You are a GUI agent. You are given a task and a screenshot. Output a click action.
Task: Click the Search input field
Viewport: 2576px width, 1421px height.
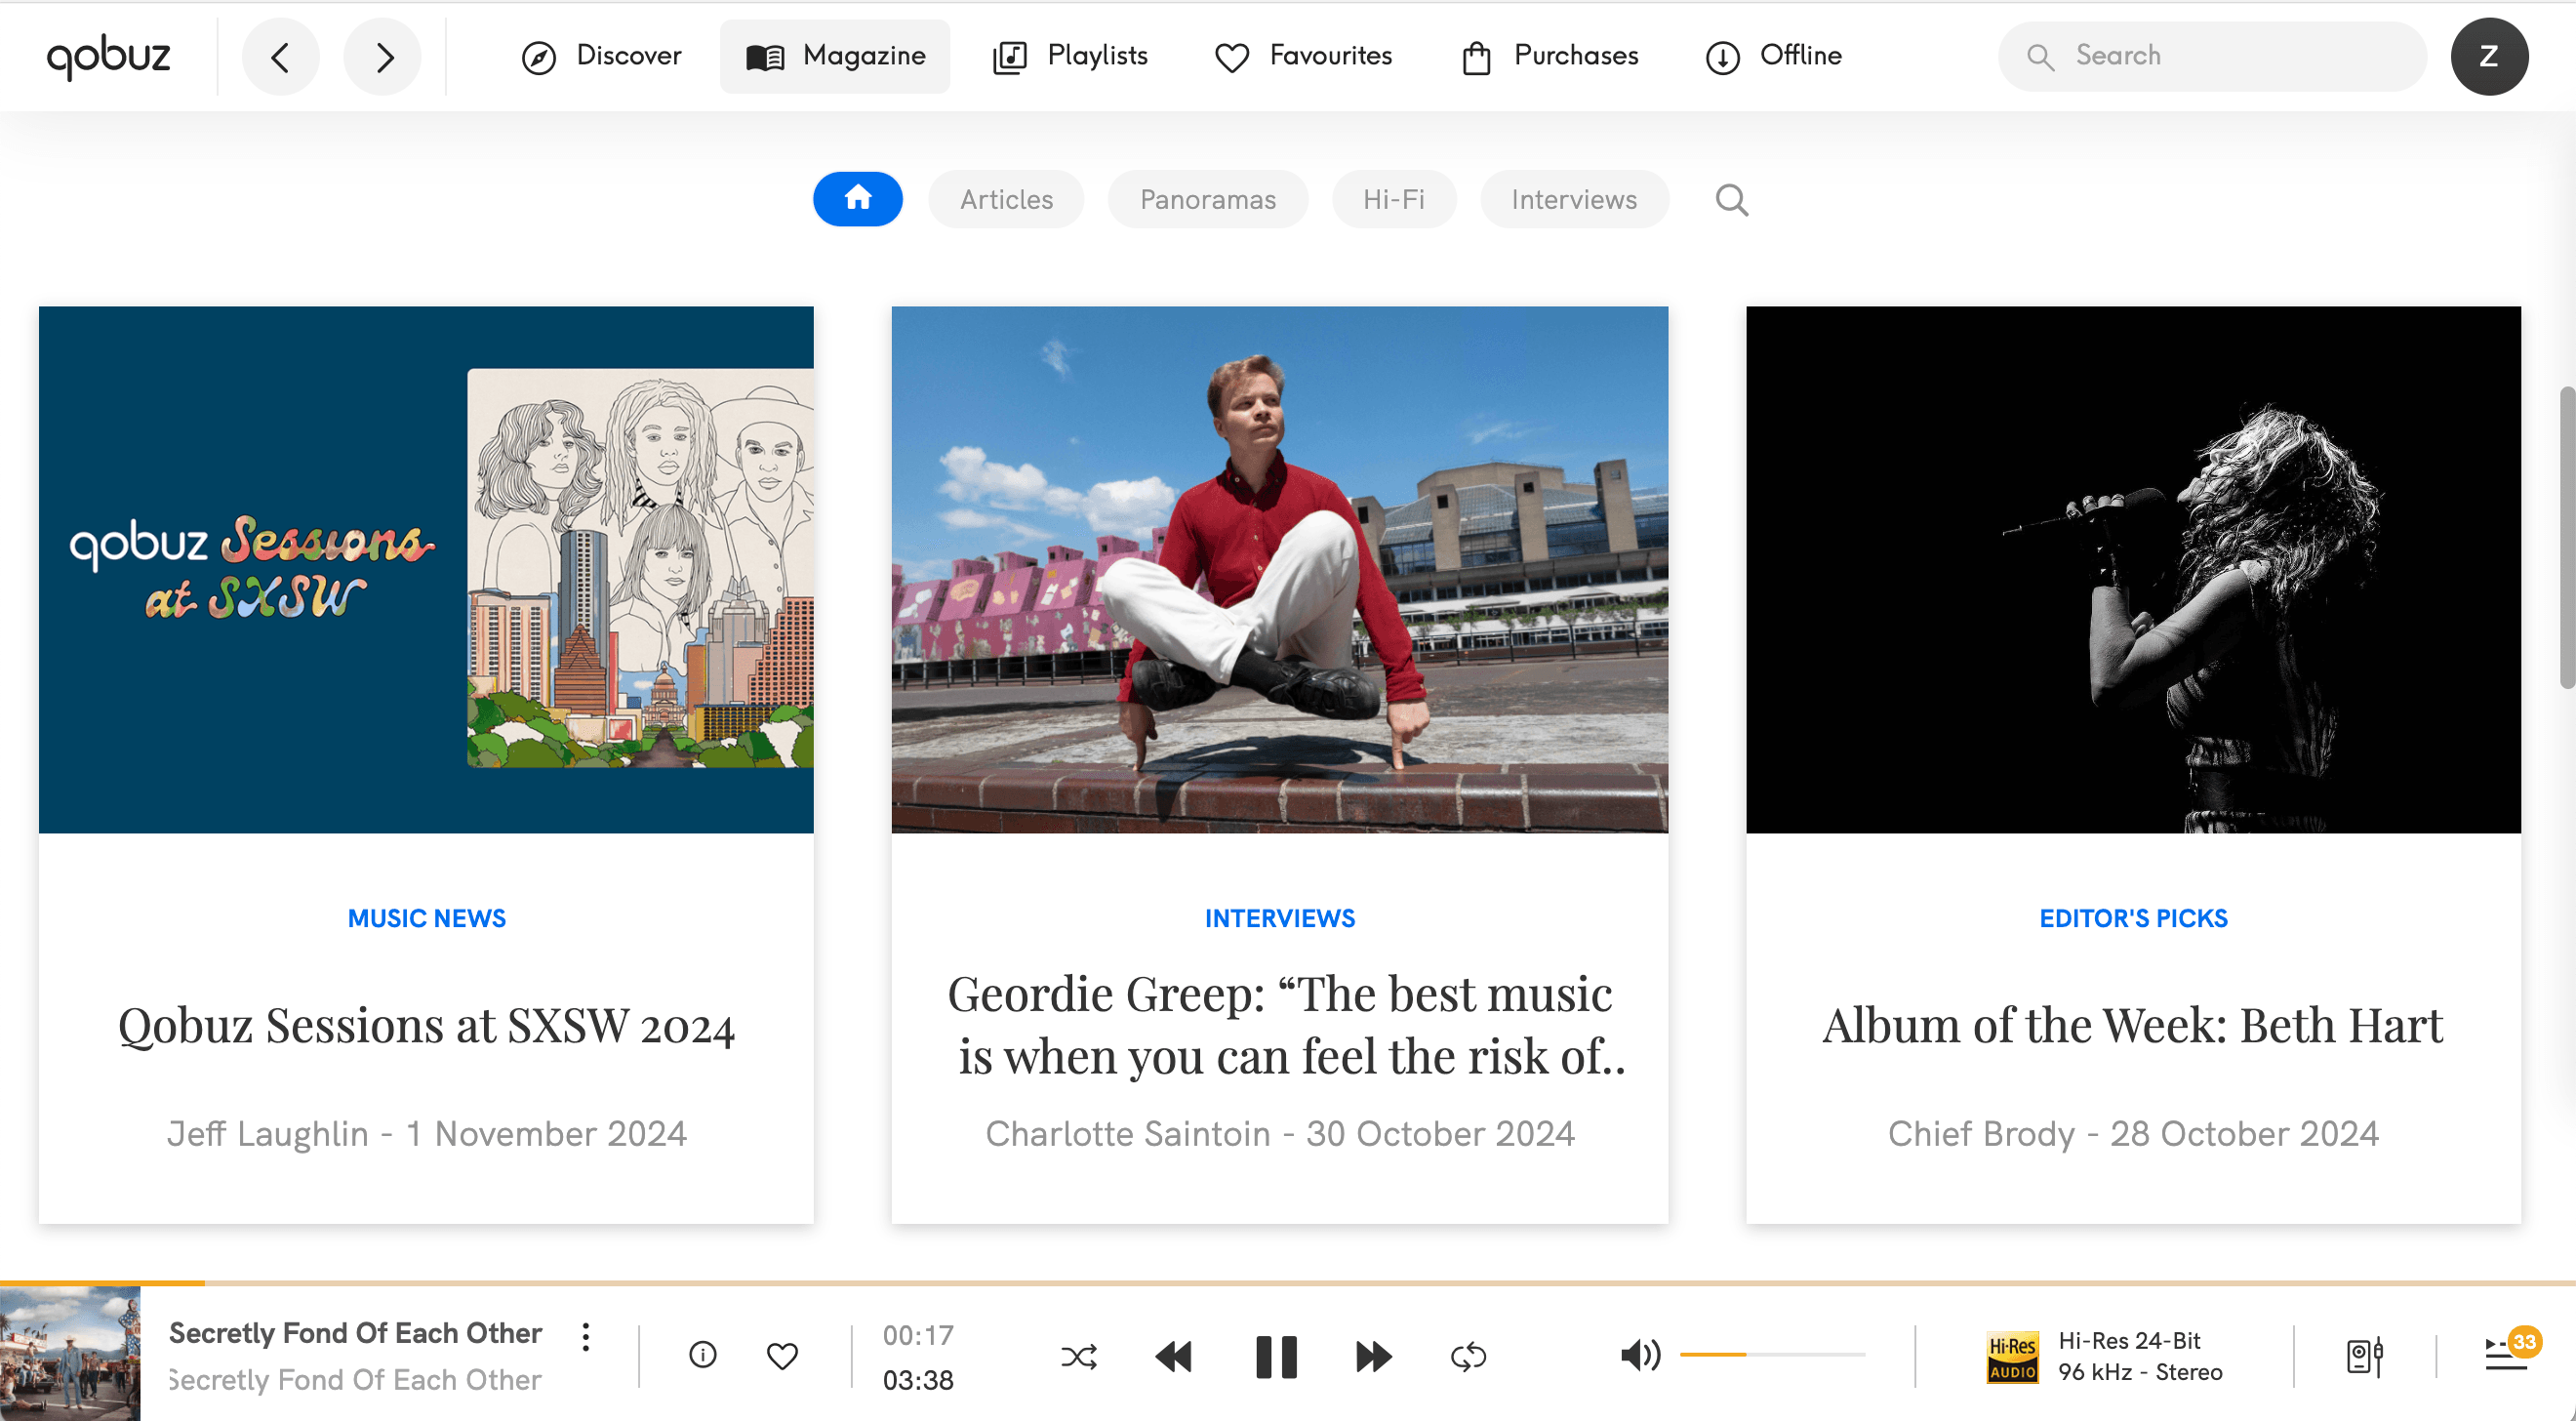pyautogui.click(x=2212, y=56)
